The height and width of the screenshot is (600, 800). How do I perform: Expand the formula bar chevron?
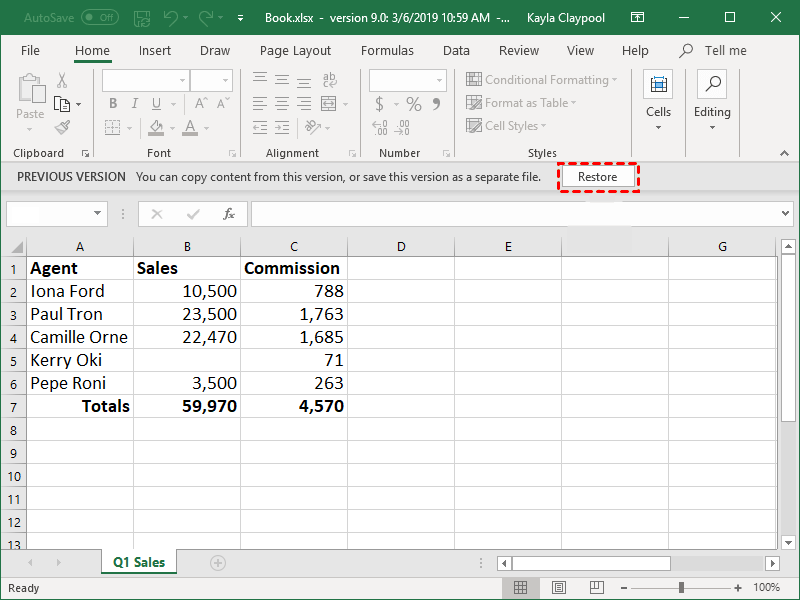[x=785, y=214]
